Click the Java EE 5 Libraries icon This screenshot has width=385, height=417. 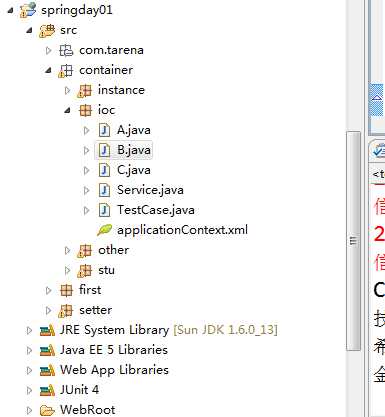tap(47, 350)
